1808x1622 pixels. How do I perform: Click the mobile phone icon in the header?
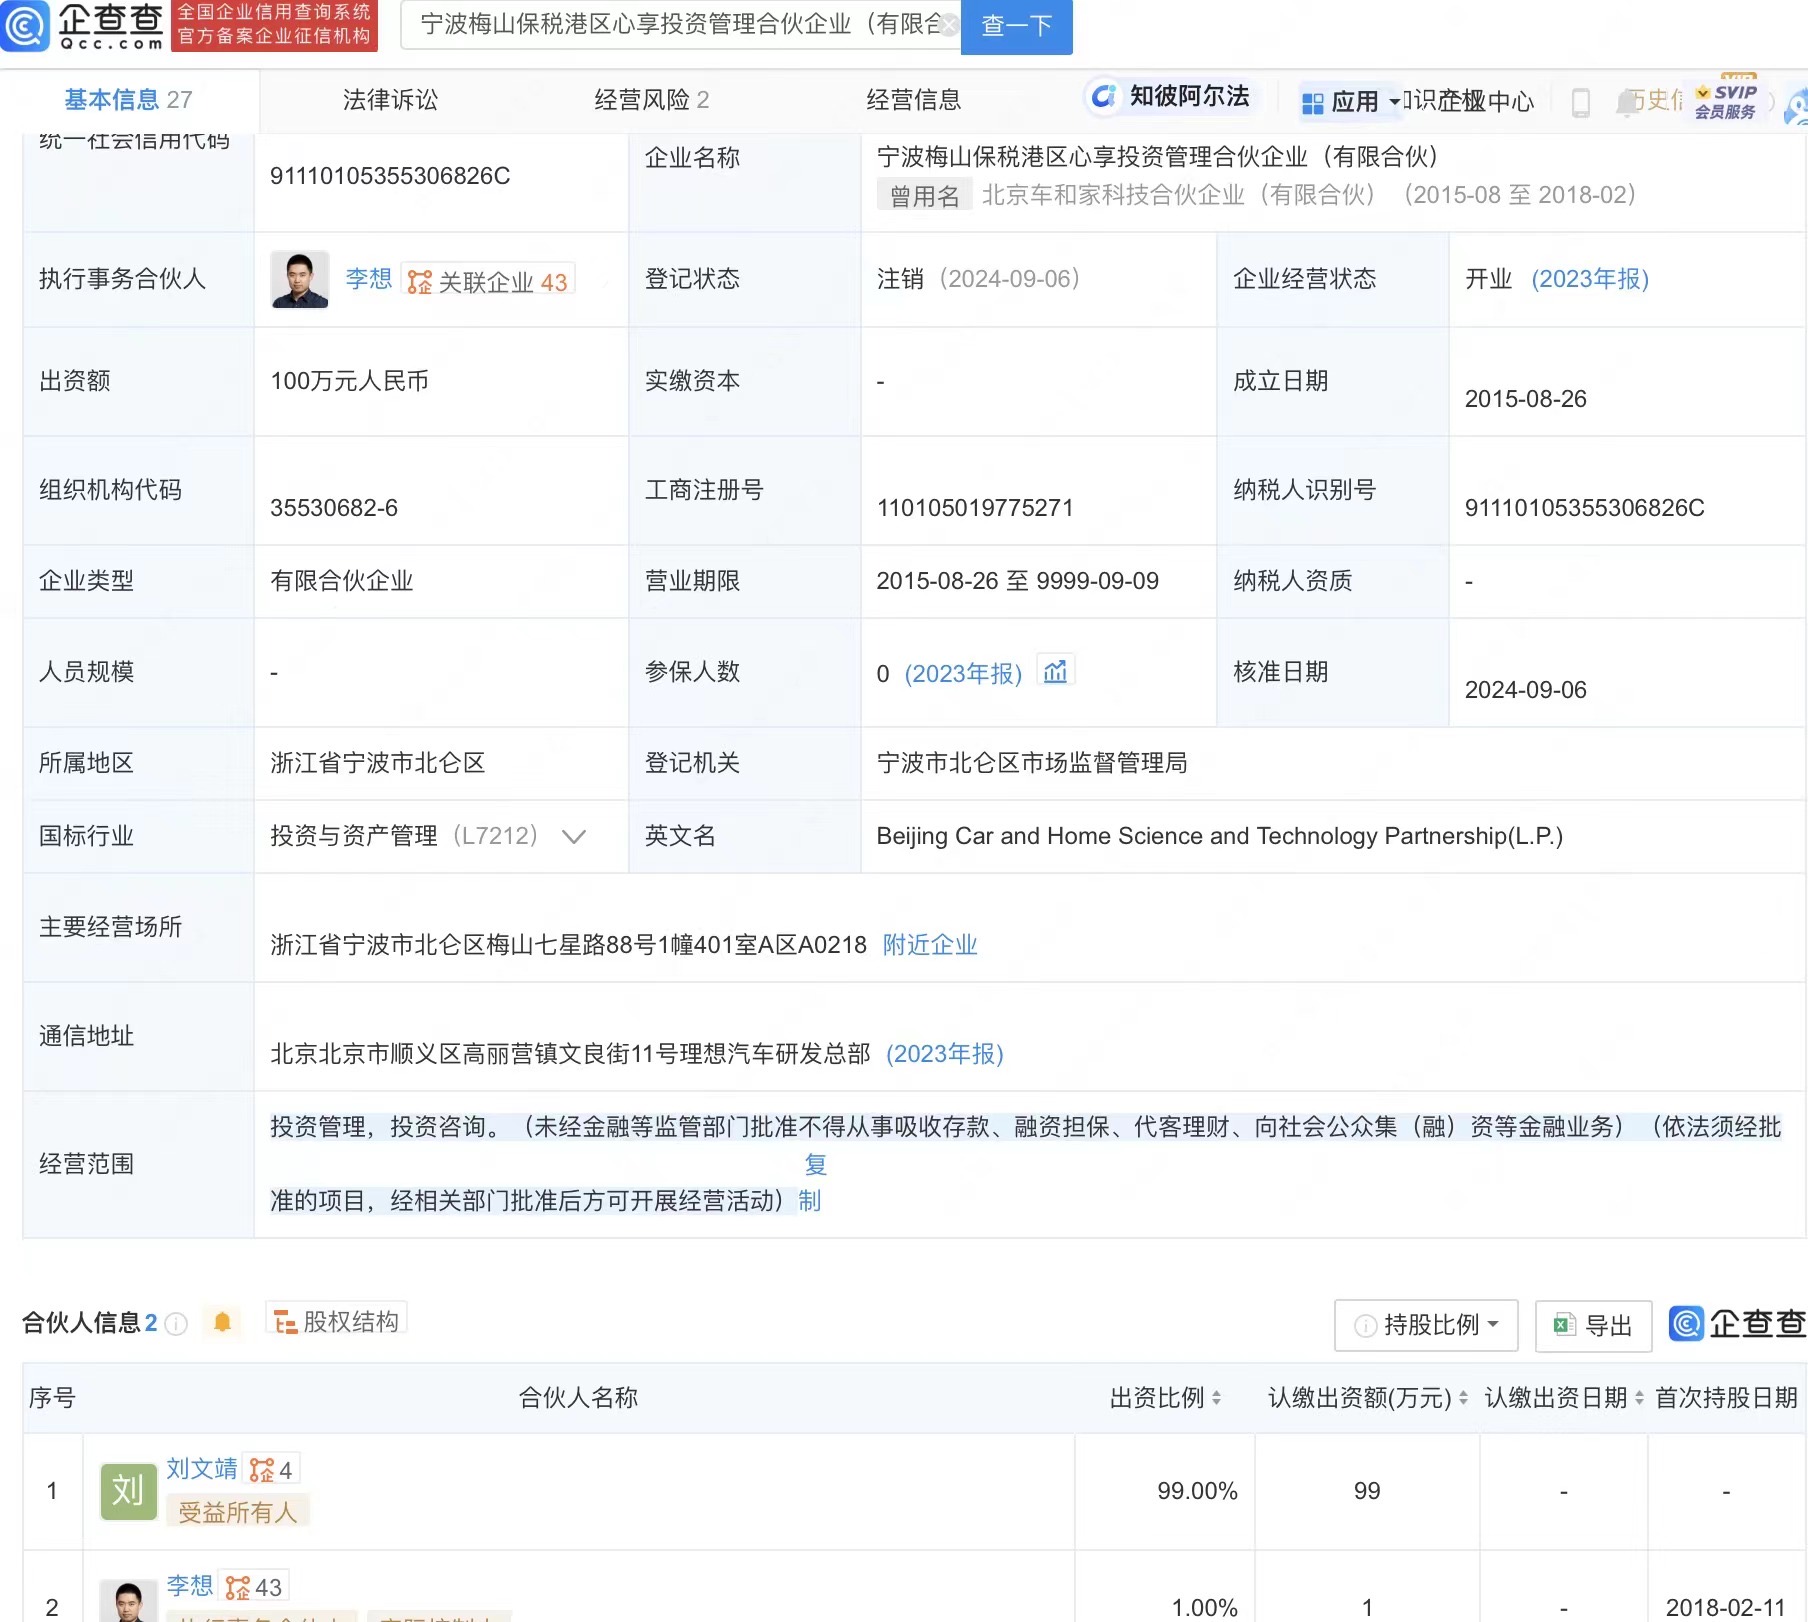click(x=1581, y=102)
